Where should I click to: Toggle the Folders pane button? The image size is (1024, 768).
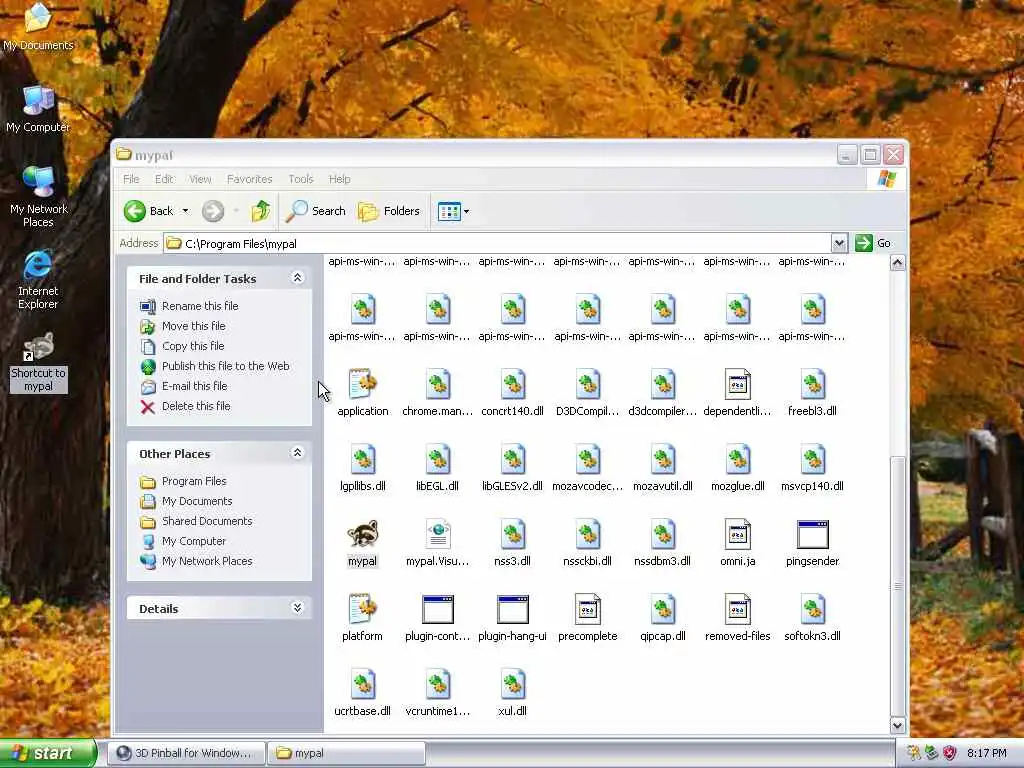pos(389,211)
